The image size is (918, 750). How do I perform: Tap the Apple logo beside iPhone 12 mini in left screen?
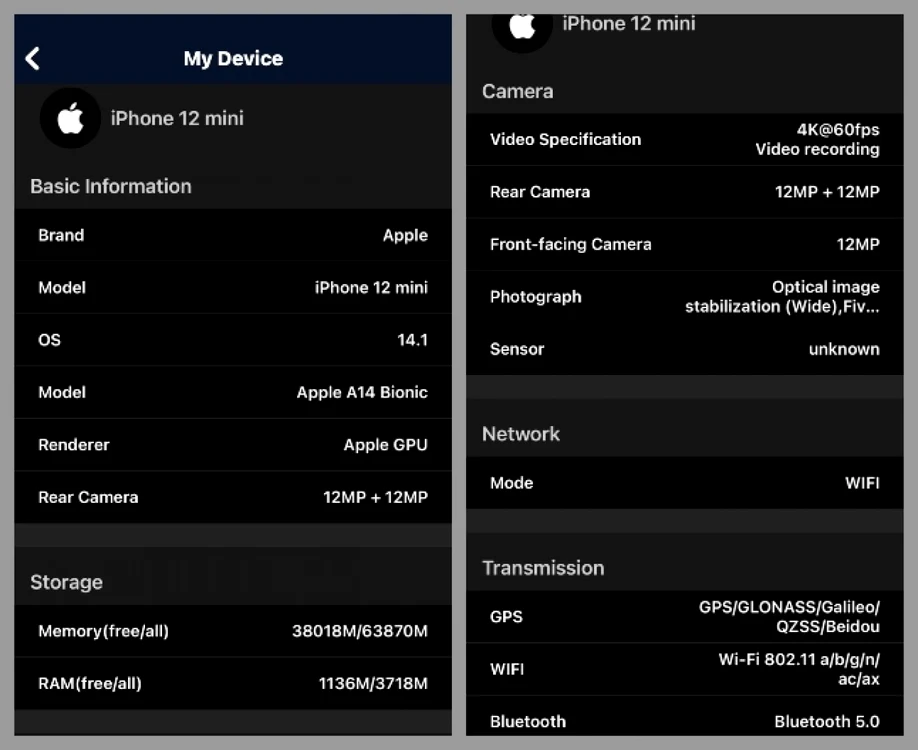click(x=70, y=118)
